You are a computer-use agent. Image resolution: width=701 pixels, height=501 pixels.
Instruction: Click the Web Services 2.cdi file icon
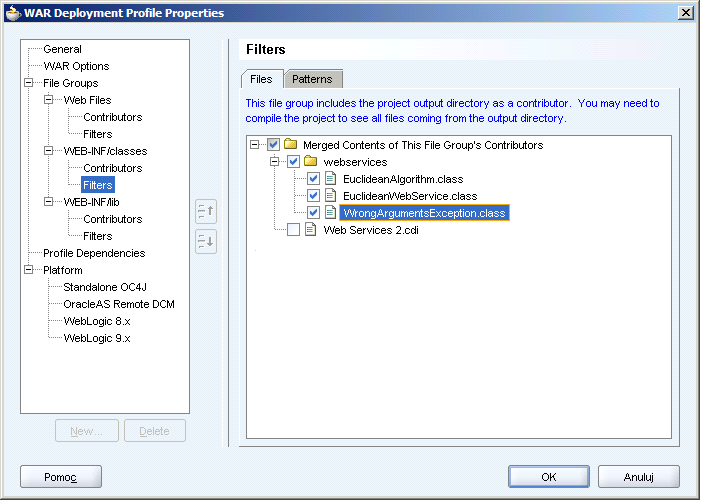click(310, 230)
